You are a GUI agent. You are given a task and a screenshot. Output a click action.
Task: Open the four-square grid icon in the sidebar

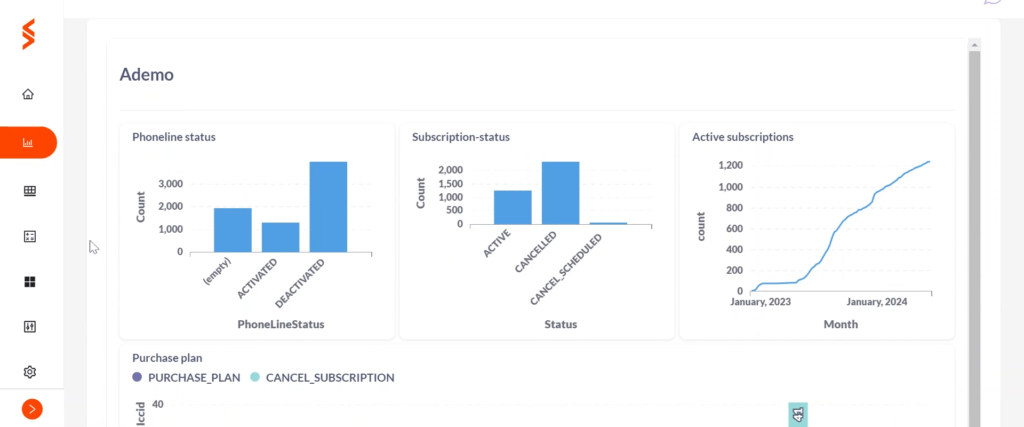29,282
